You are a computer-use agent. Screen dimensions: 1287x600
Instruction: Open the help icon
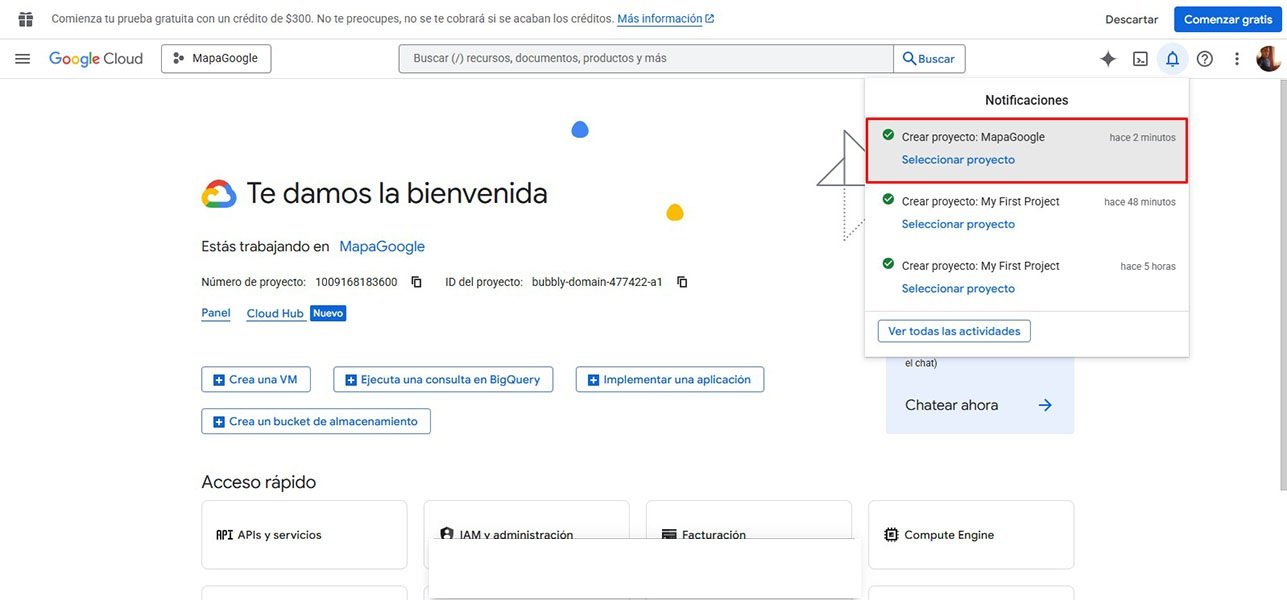click(1200, 57)
